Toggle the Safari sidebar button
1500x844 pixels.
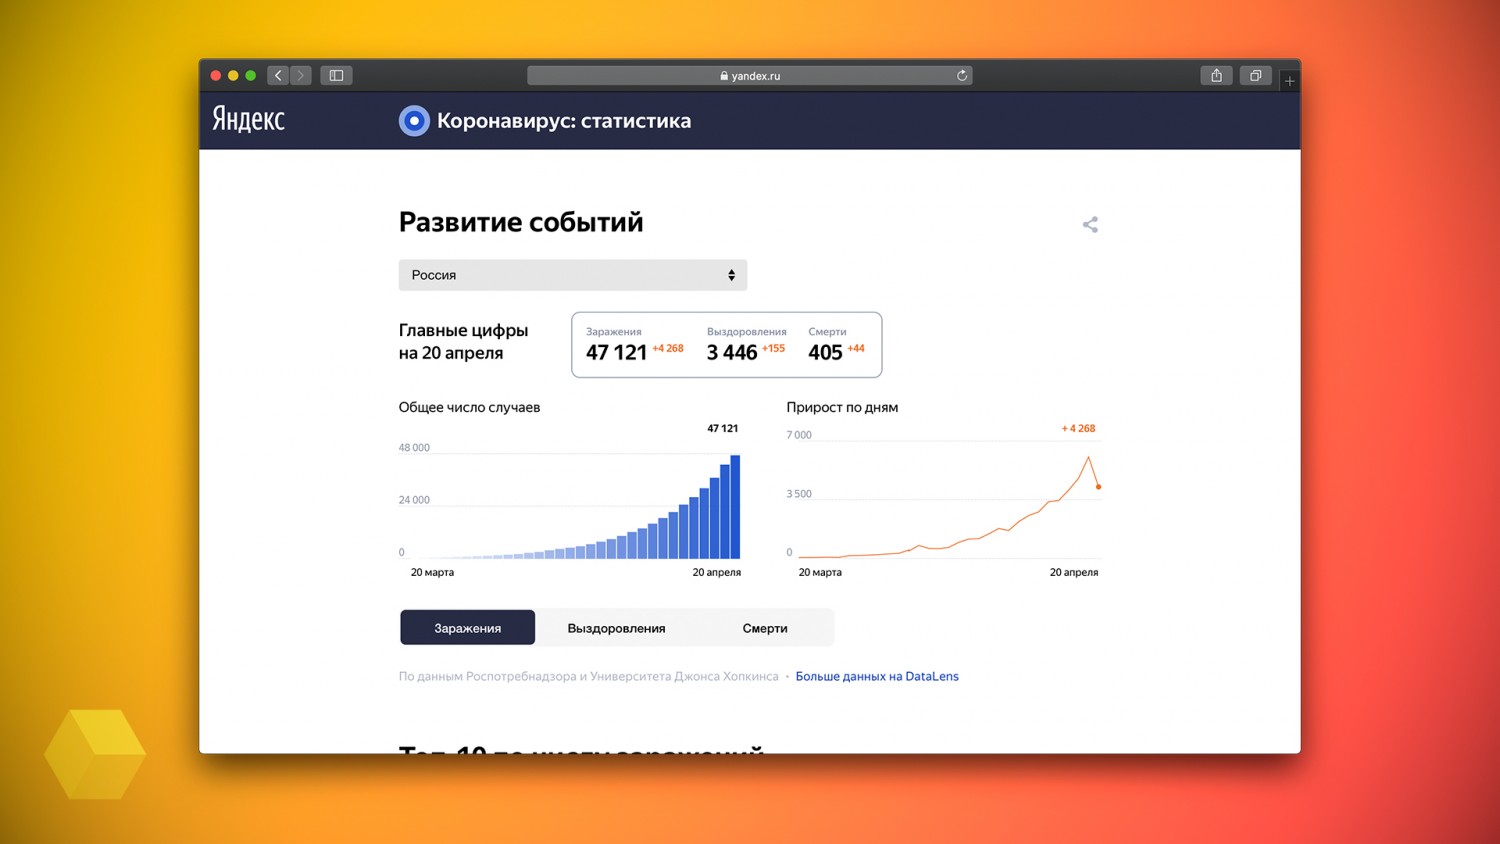point(336,75)
